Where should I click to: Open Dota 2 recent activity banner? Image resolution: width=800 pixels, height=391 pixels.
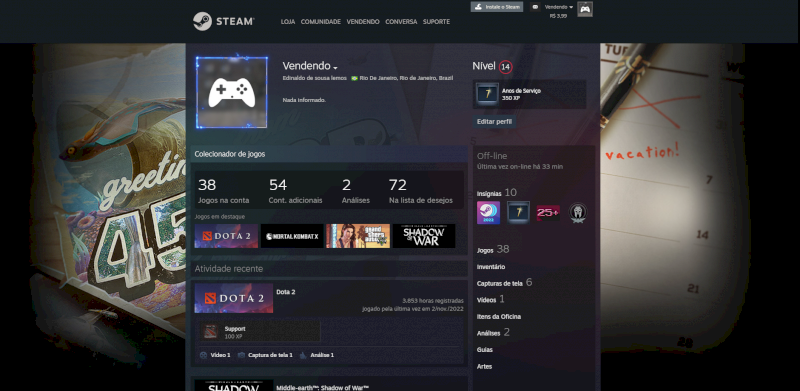point(234,298)
